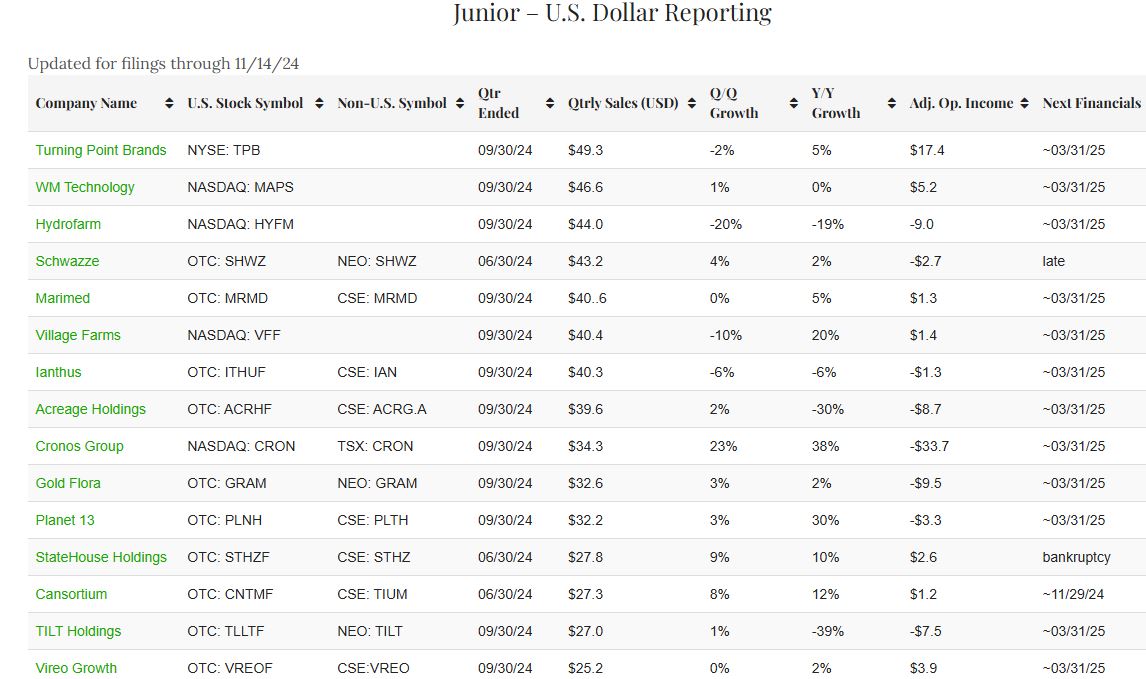This screenshot has width=1146, height=679.
Task: Open the Vireo Growth link
Action: pos(76,668)
